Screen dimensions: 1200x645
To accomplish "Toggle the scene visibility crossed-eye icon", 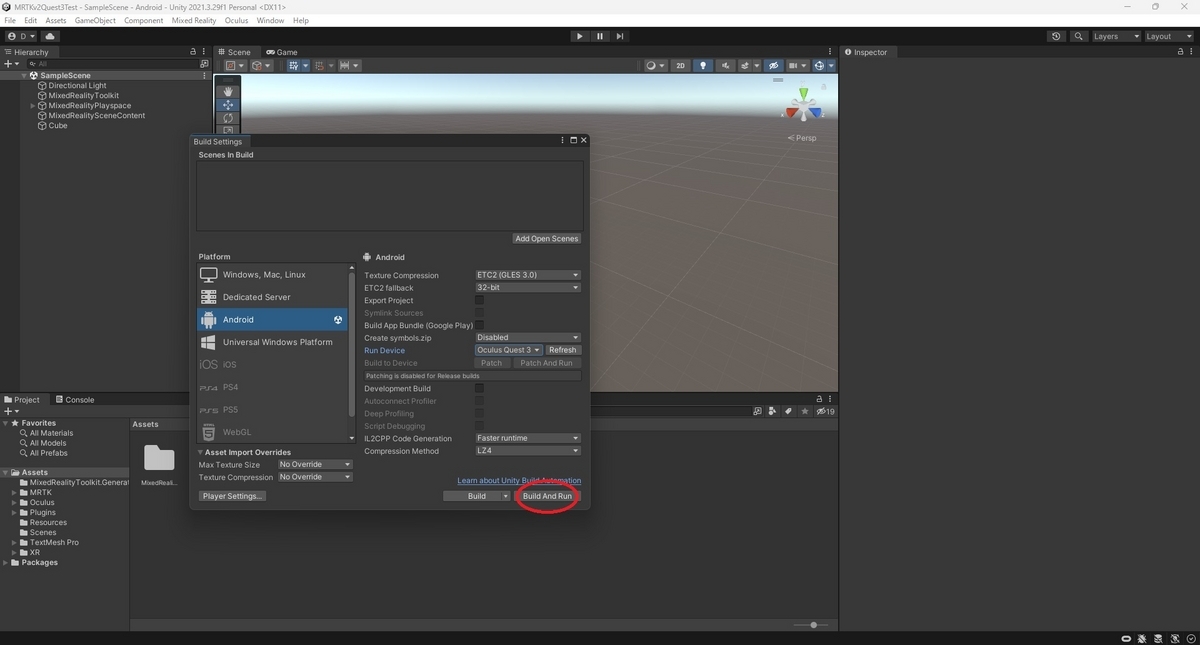I will 774,66.
